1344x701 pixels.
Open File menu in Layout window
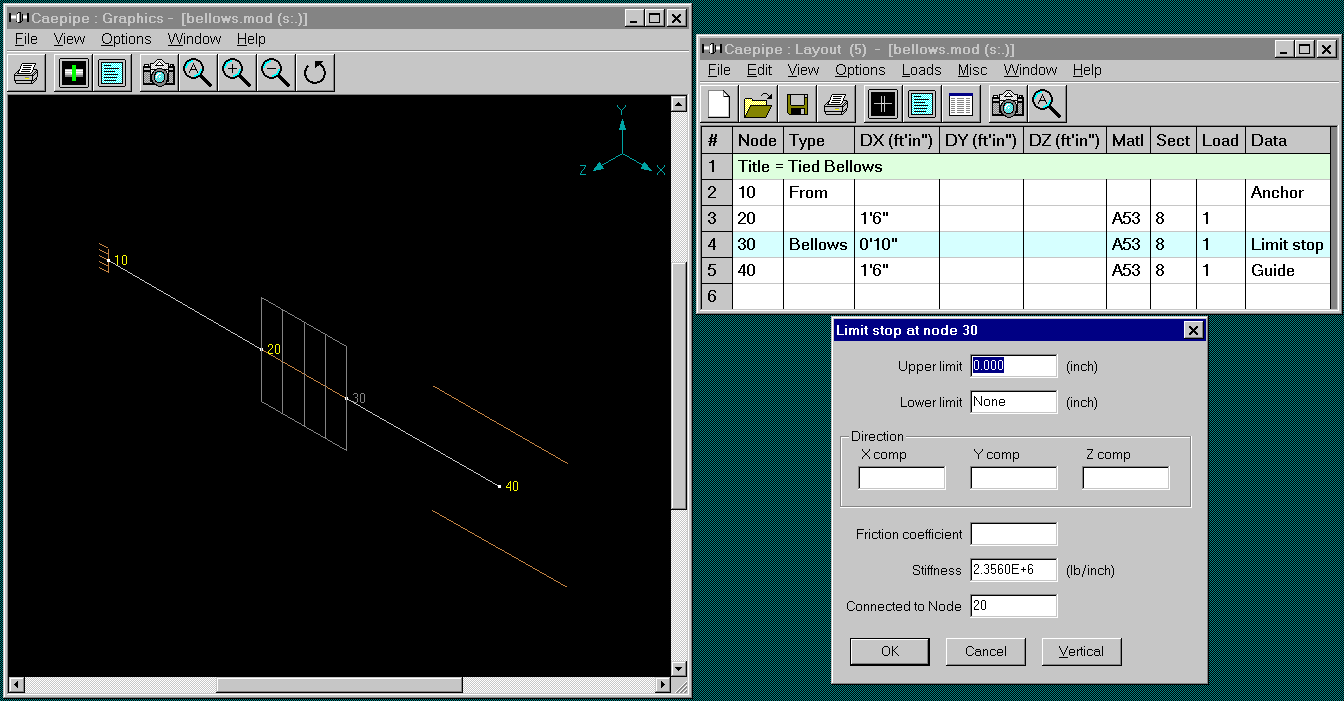[719, 70]
